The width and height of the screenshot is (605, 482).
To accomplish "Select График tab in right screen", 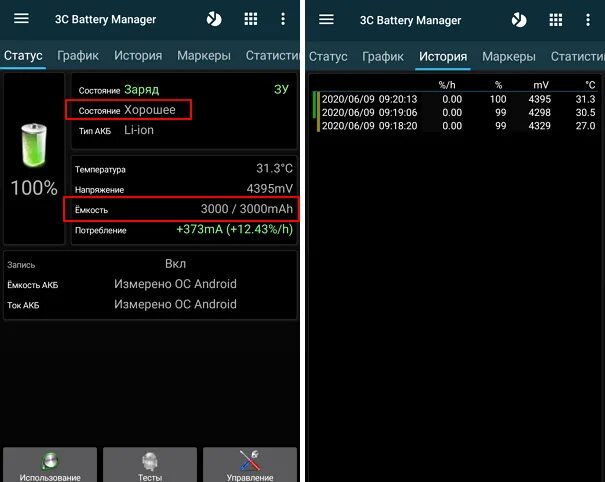I will (x=383, y=57).
